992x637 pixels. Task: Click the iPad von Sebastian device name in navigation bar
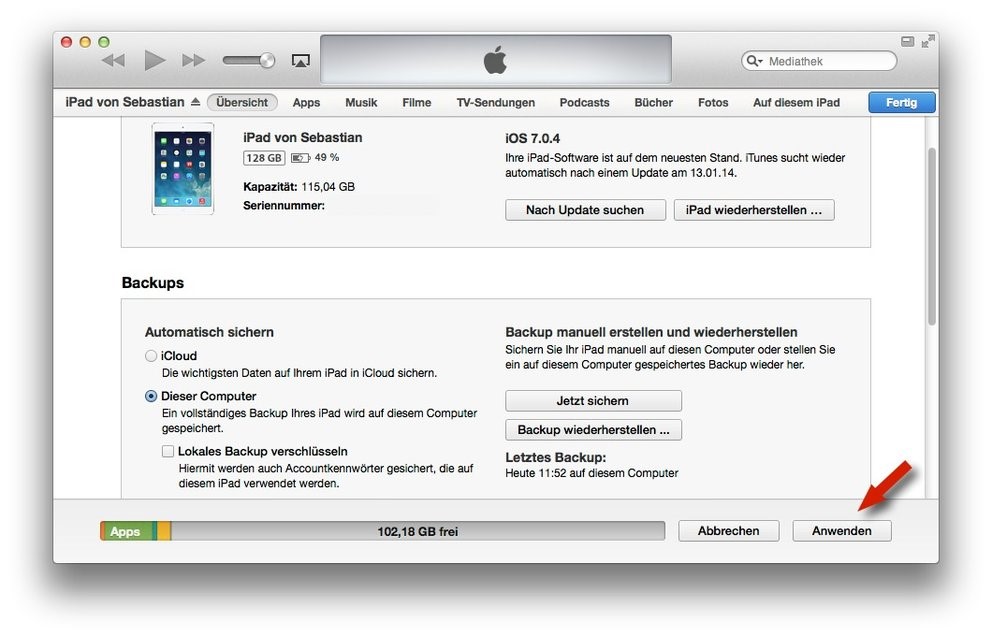[125, 102]
